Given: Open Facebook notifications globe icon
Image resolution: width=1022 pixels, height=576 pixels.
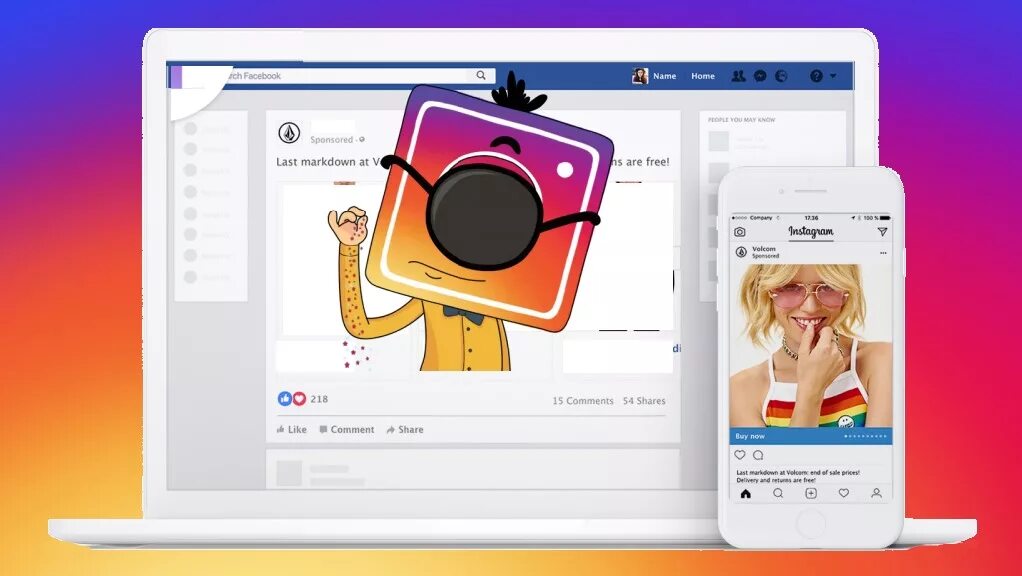Looking at the screenshot, I should 781,76.
